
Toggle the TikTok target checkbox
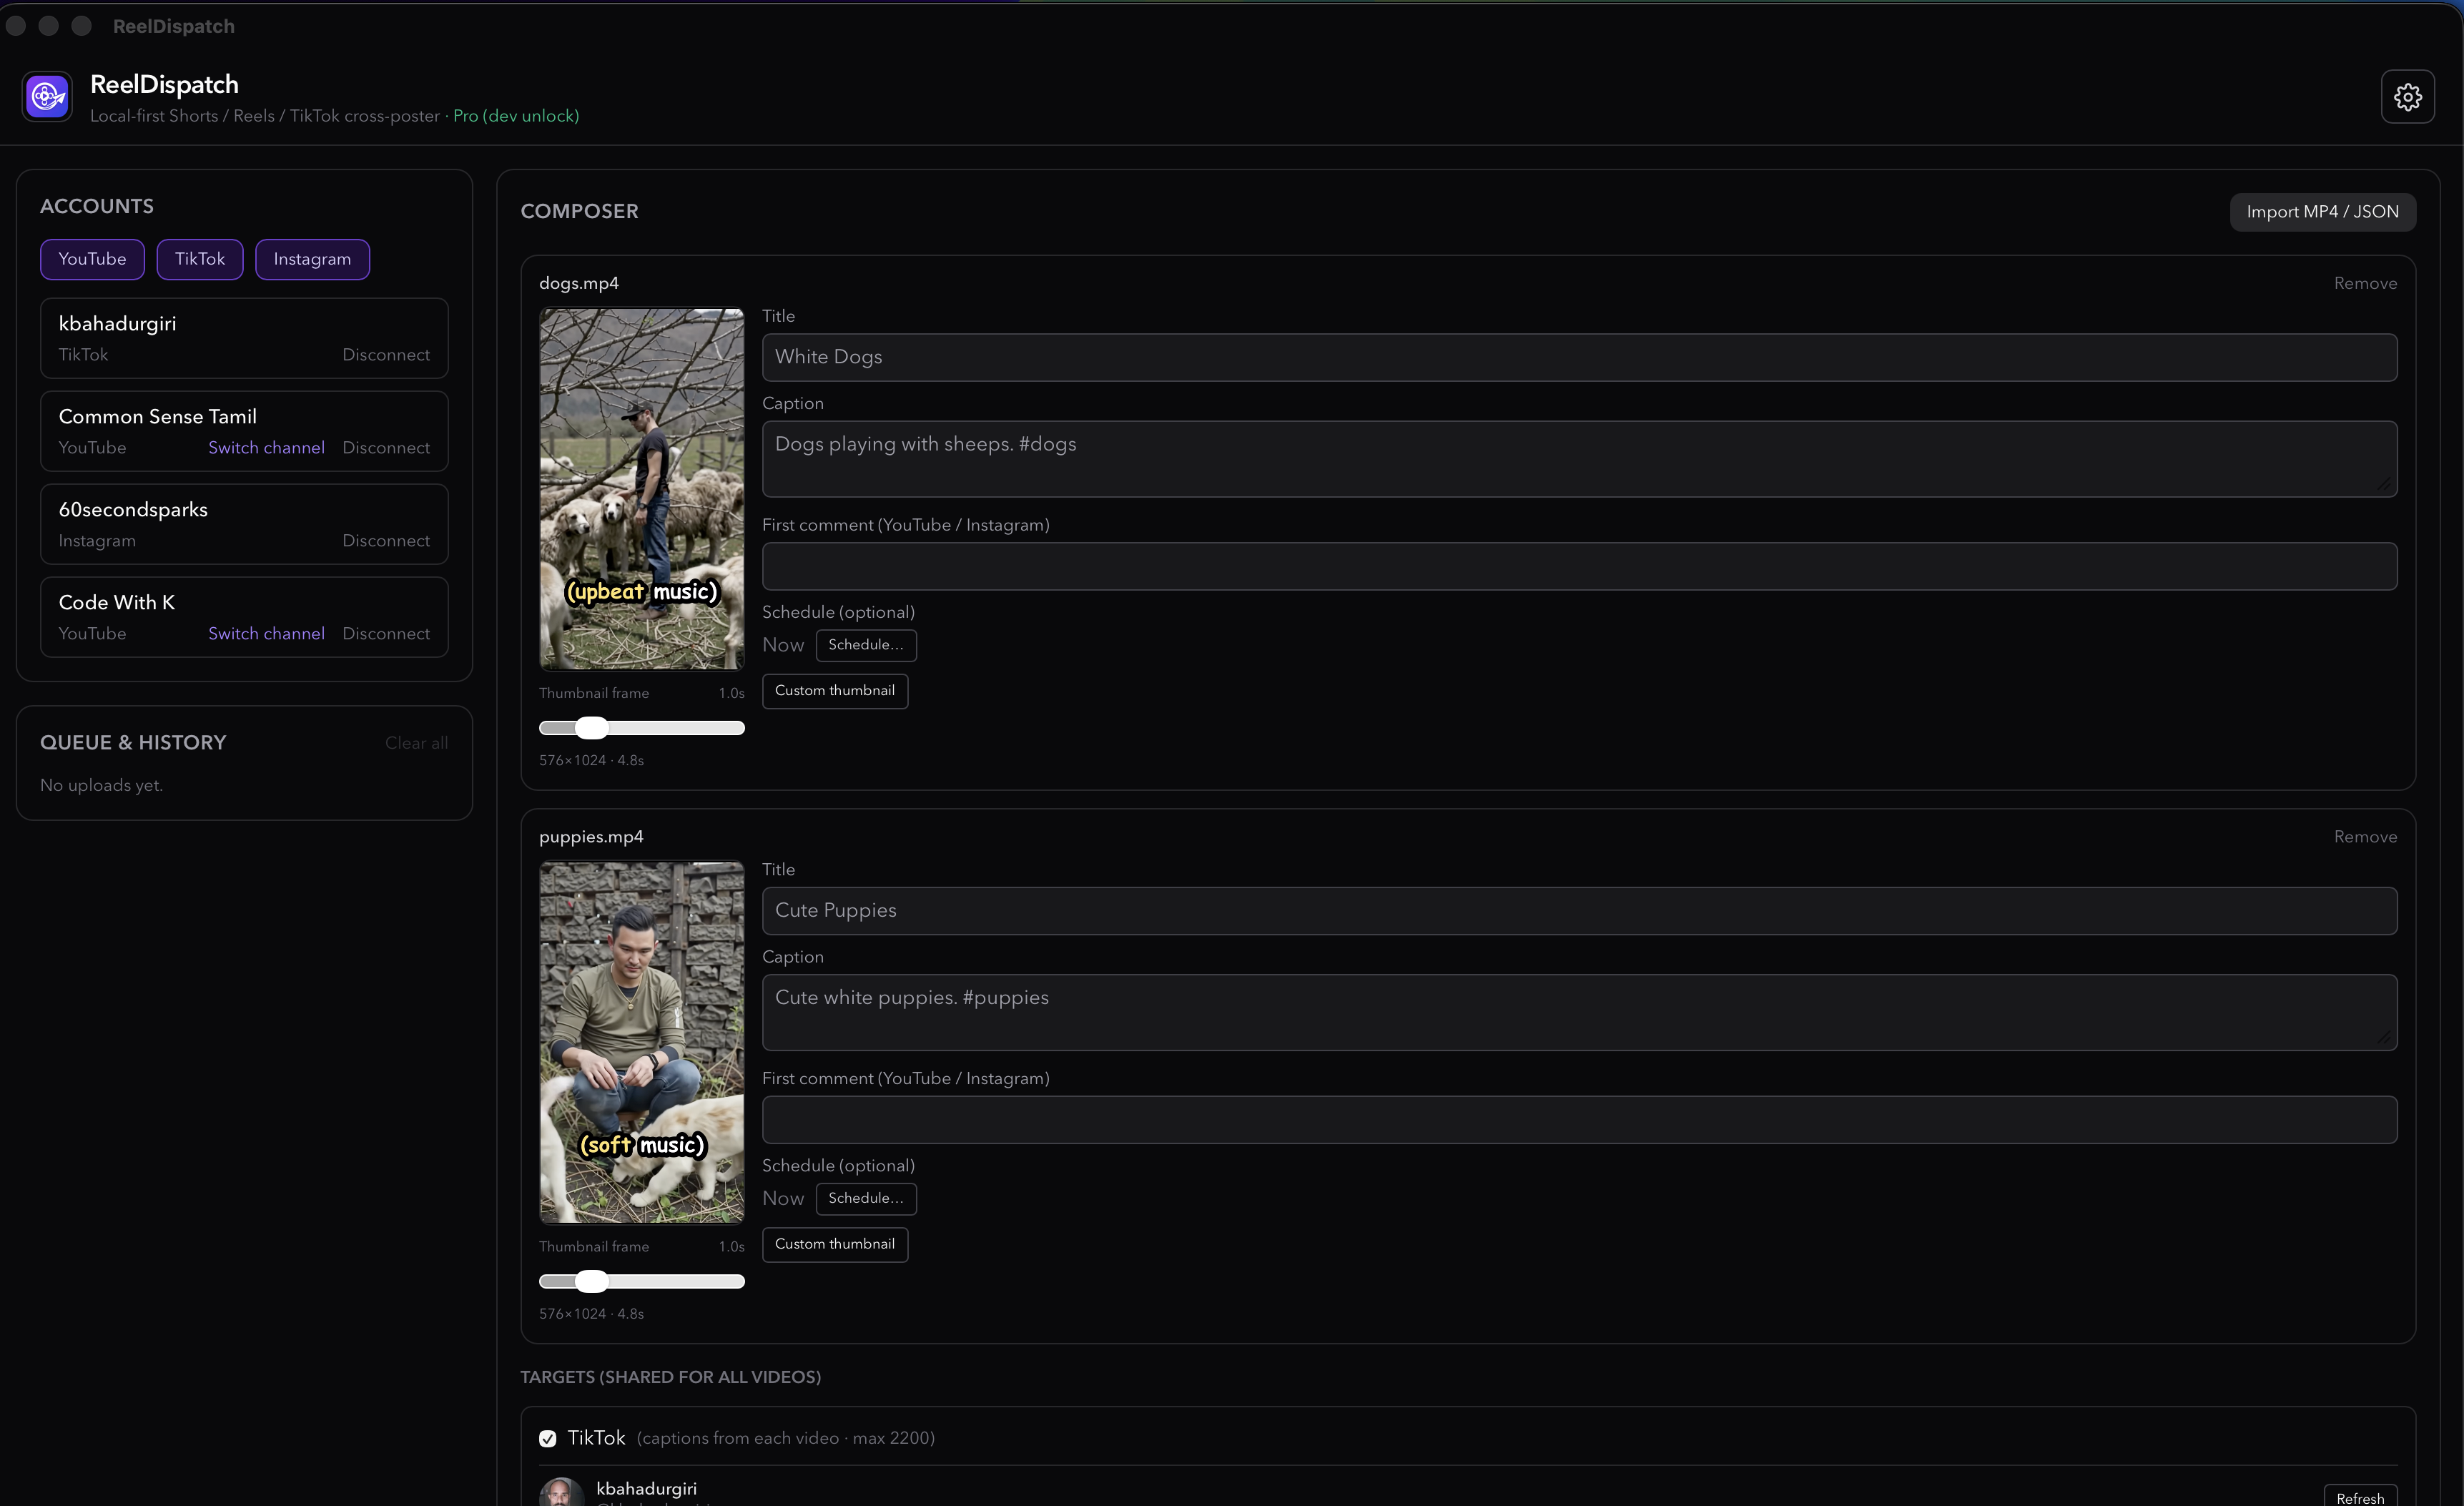point(548,1439)
